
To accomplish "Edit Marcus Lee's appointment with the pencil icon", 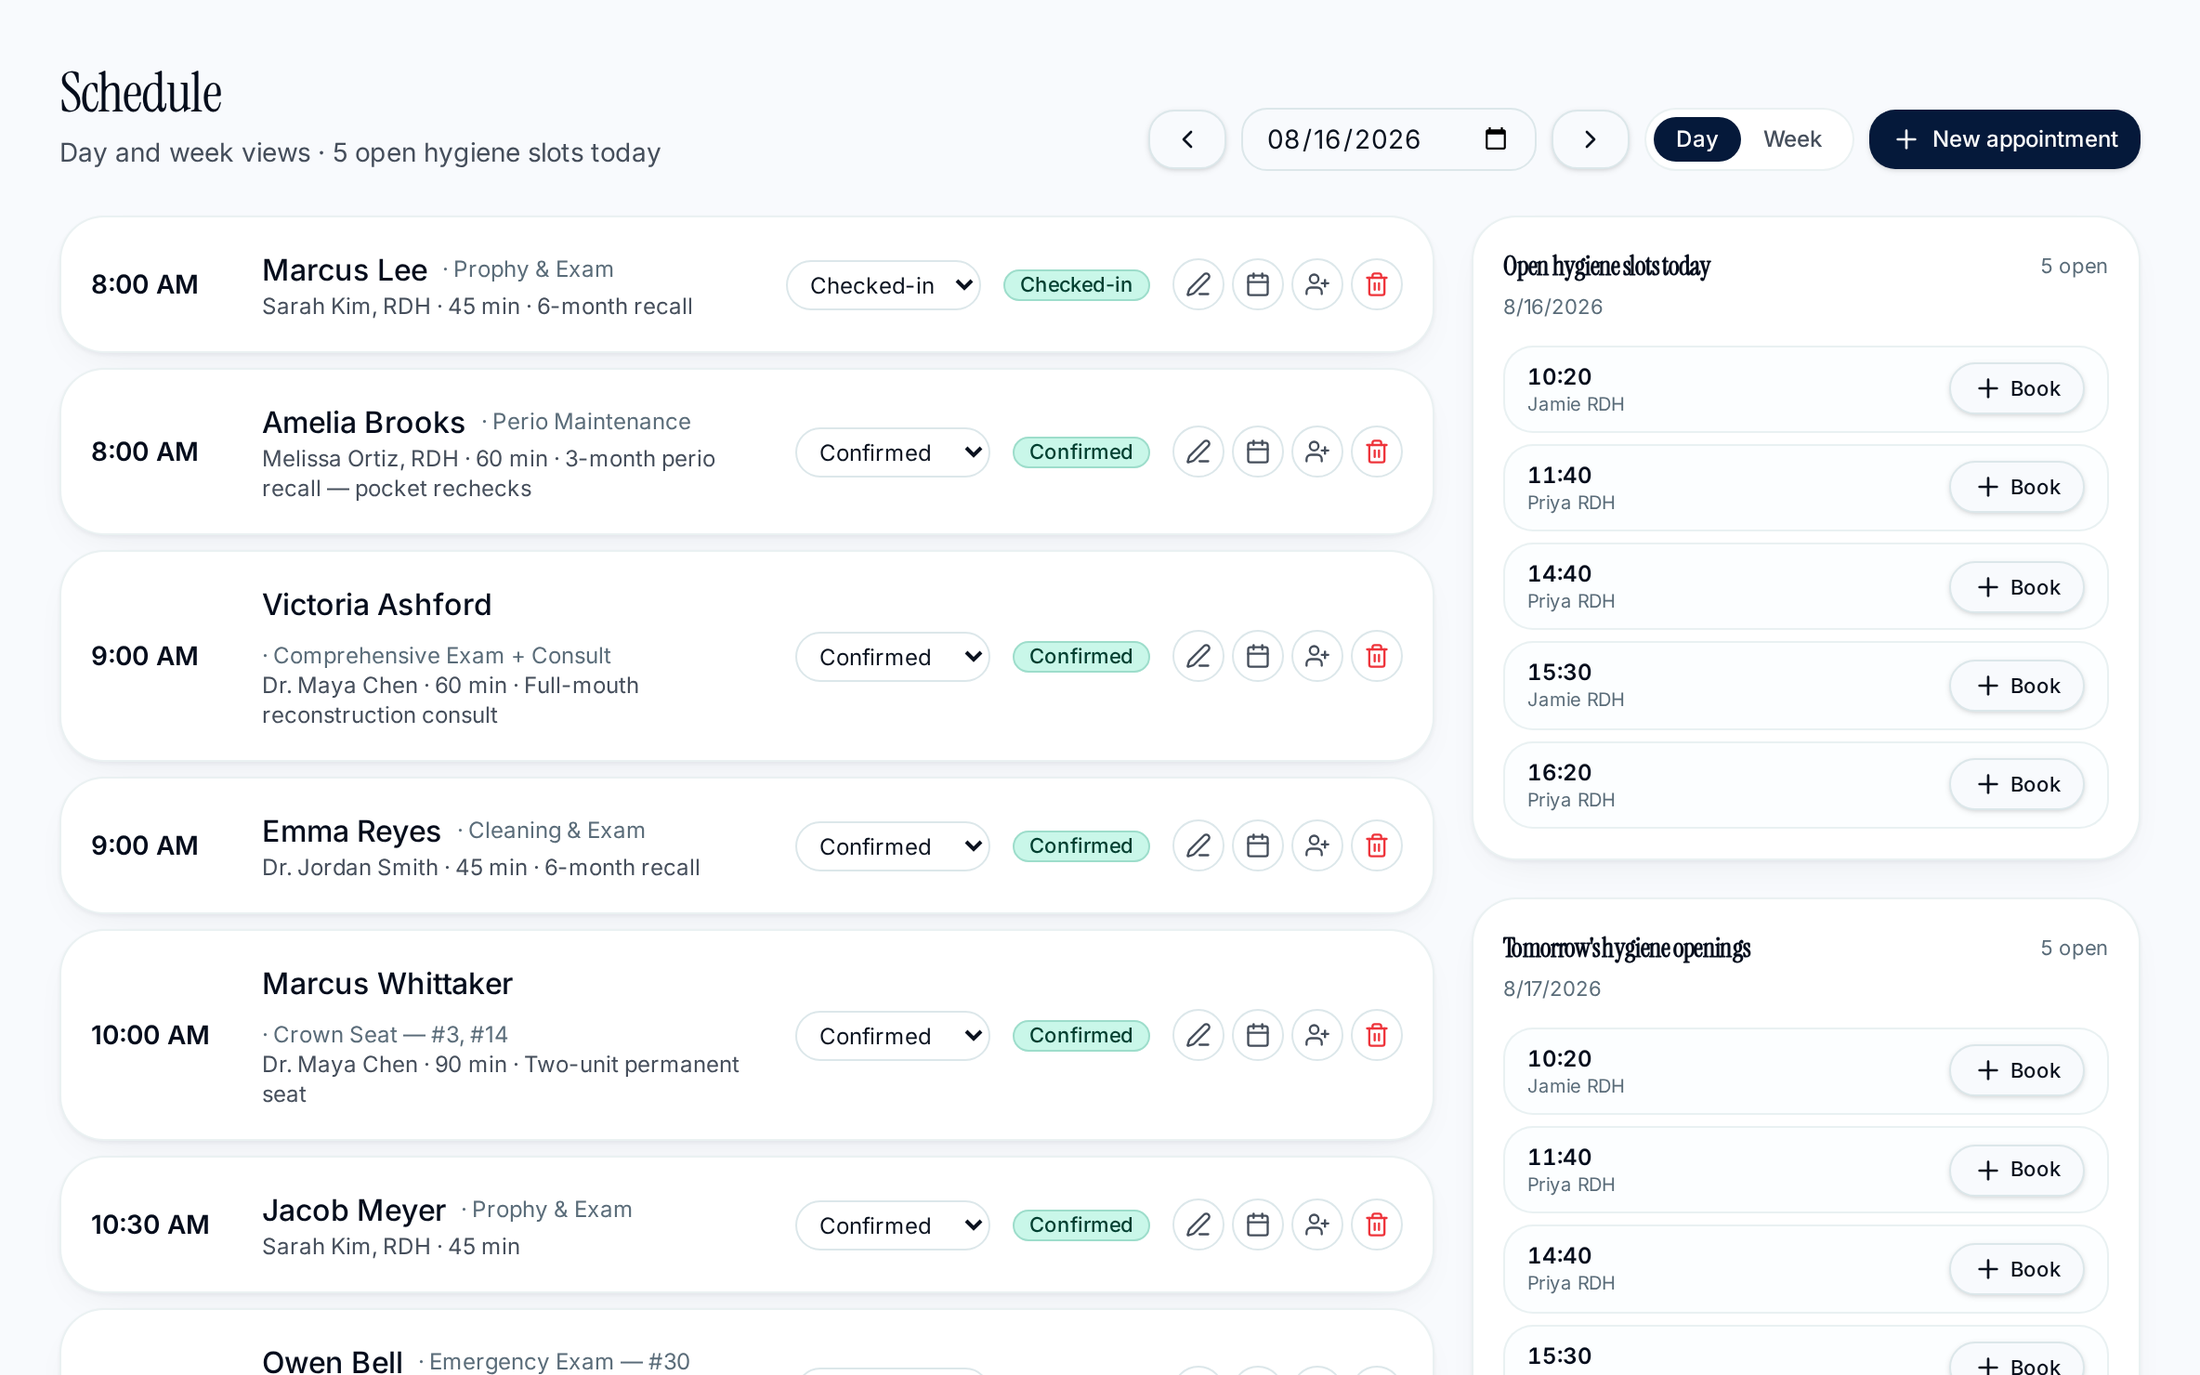I will point(1198,285).
